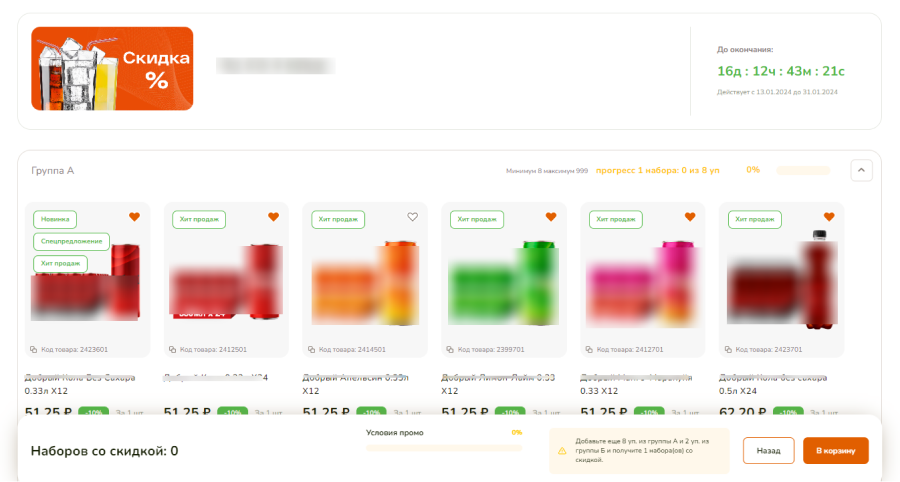
Task: Open product image for code 2412501
Action: coord(226,283)
